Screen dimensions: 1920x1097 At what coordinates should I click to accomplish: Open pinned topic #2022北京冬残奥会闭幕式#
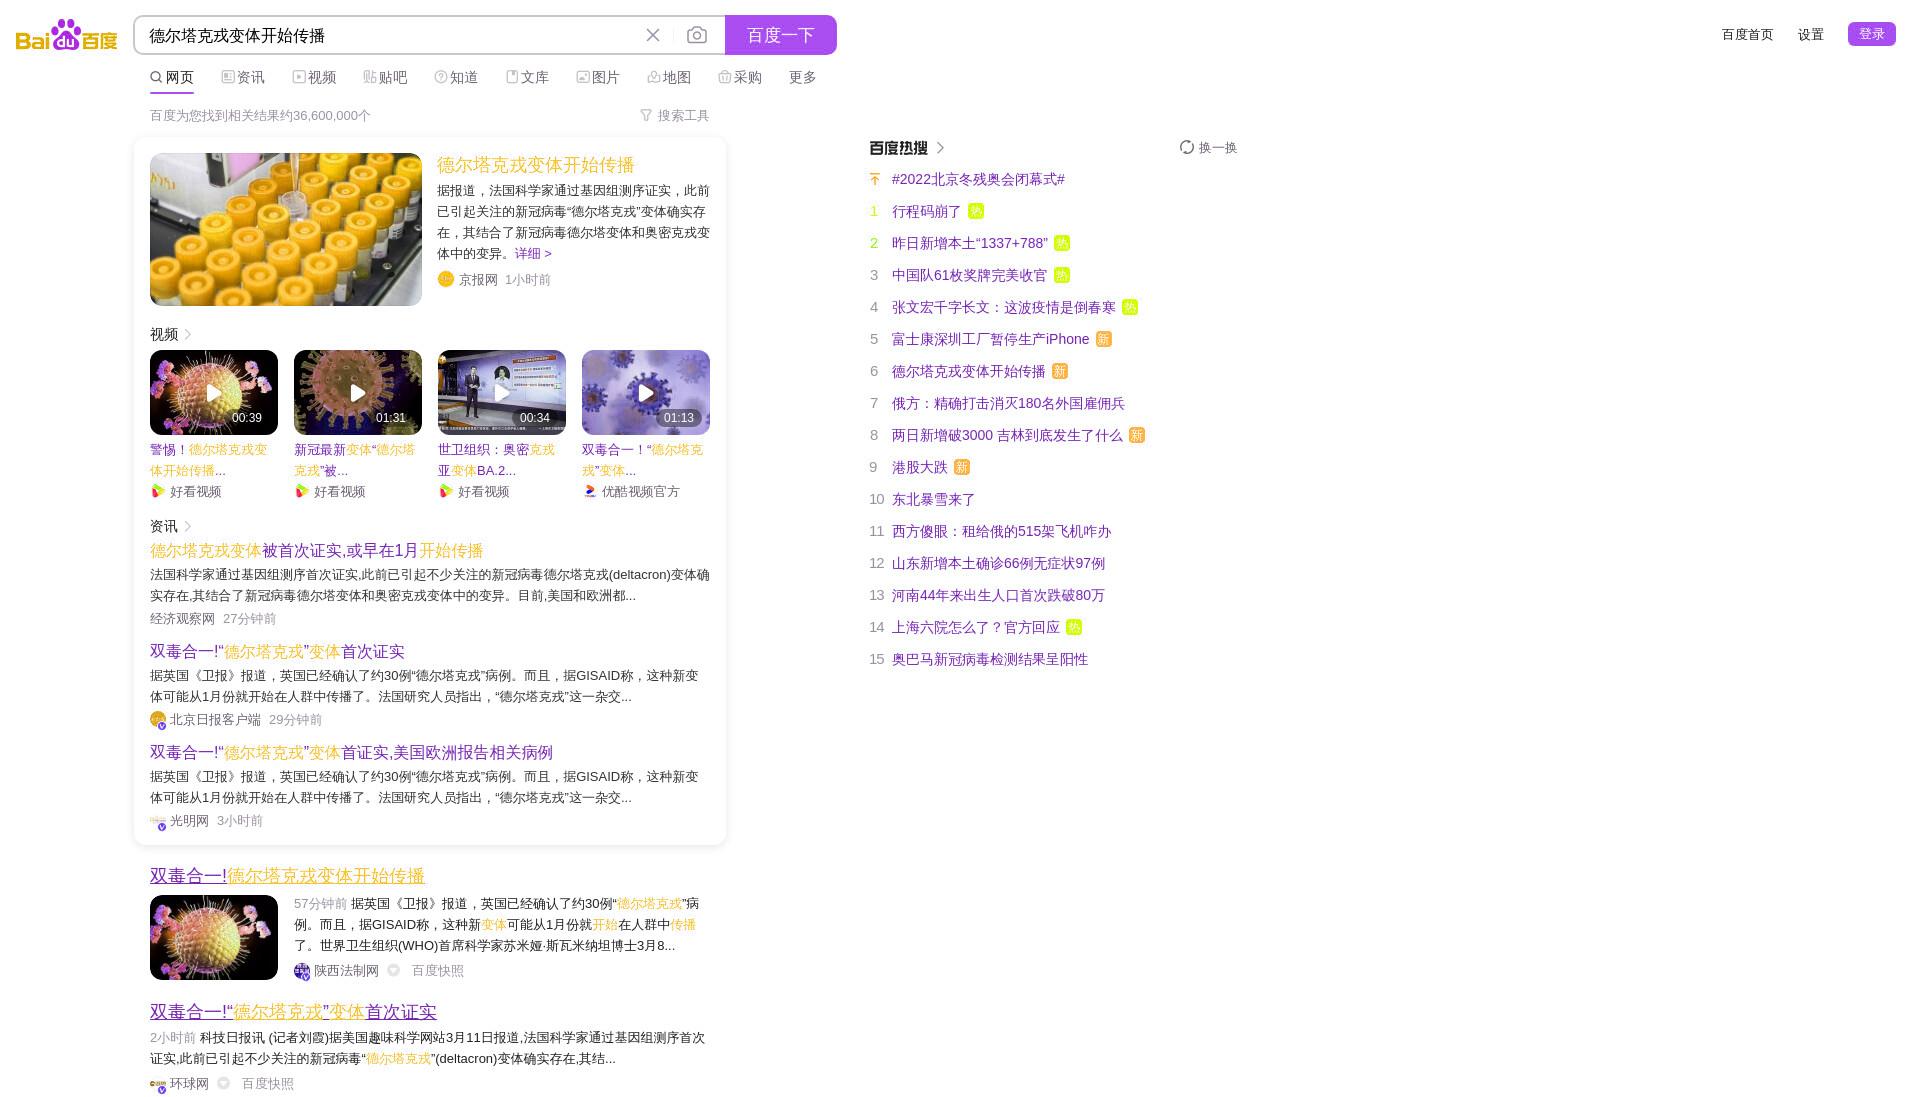coord(978,179)
